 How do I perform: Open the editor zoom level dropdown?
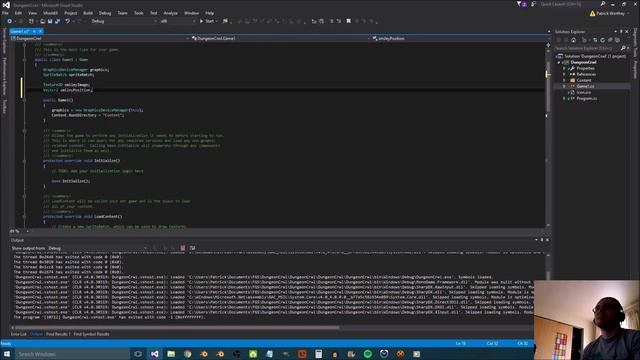coord(19,231)
